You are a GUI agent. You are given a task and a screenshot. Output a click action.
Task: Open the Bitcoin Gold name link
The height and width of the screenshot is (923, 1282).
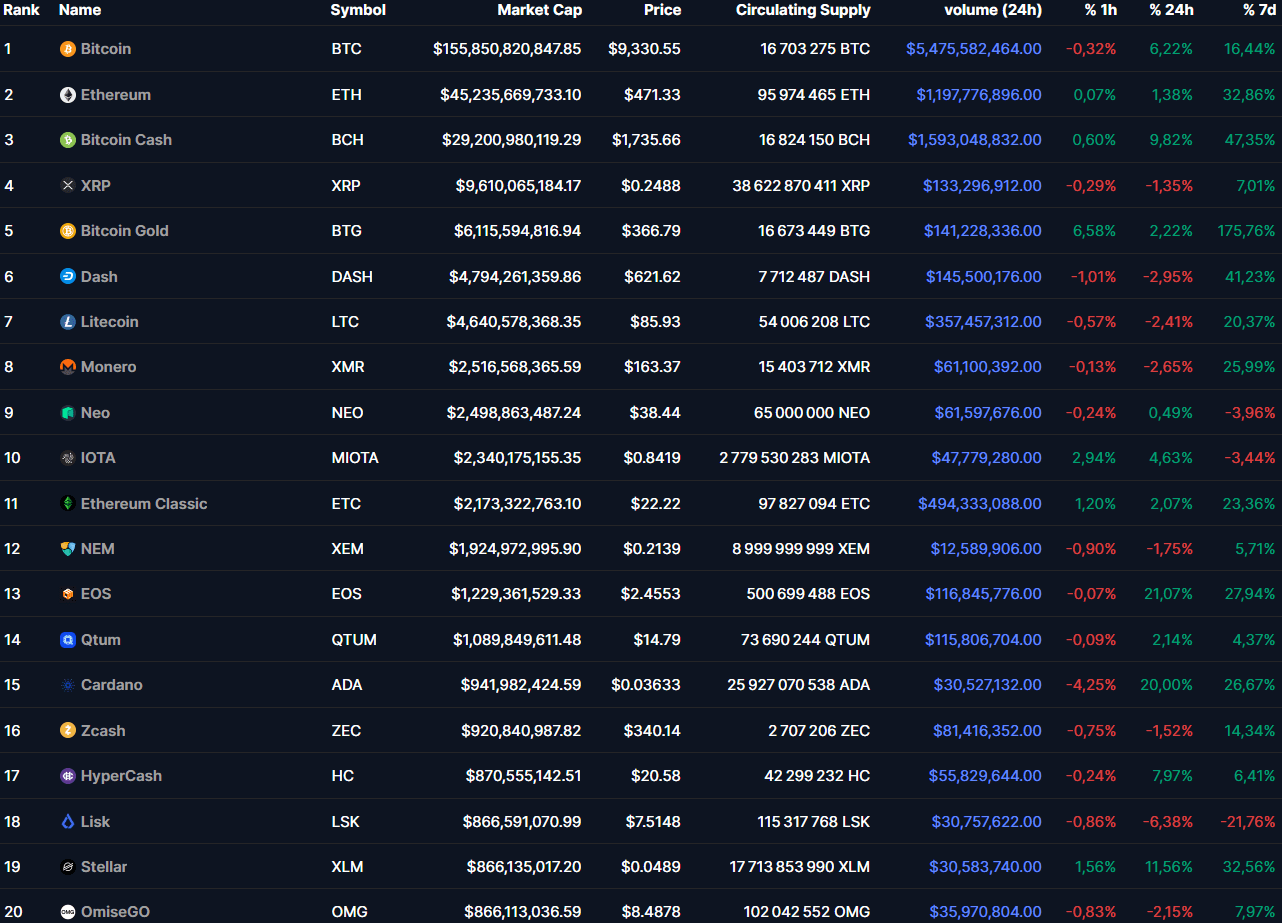coord(125,231)
